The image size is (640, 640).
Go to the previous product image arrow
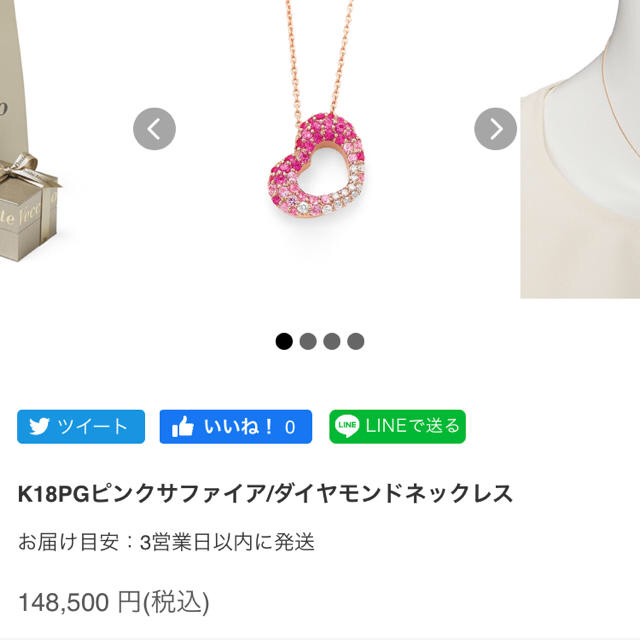[x=154, y=129]
